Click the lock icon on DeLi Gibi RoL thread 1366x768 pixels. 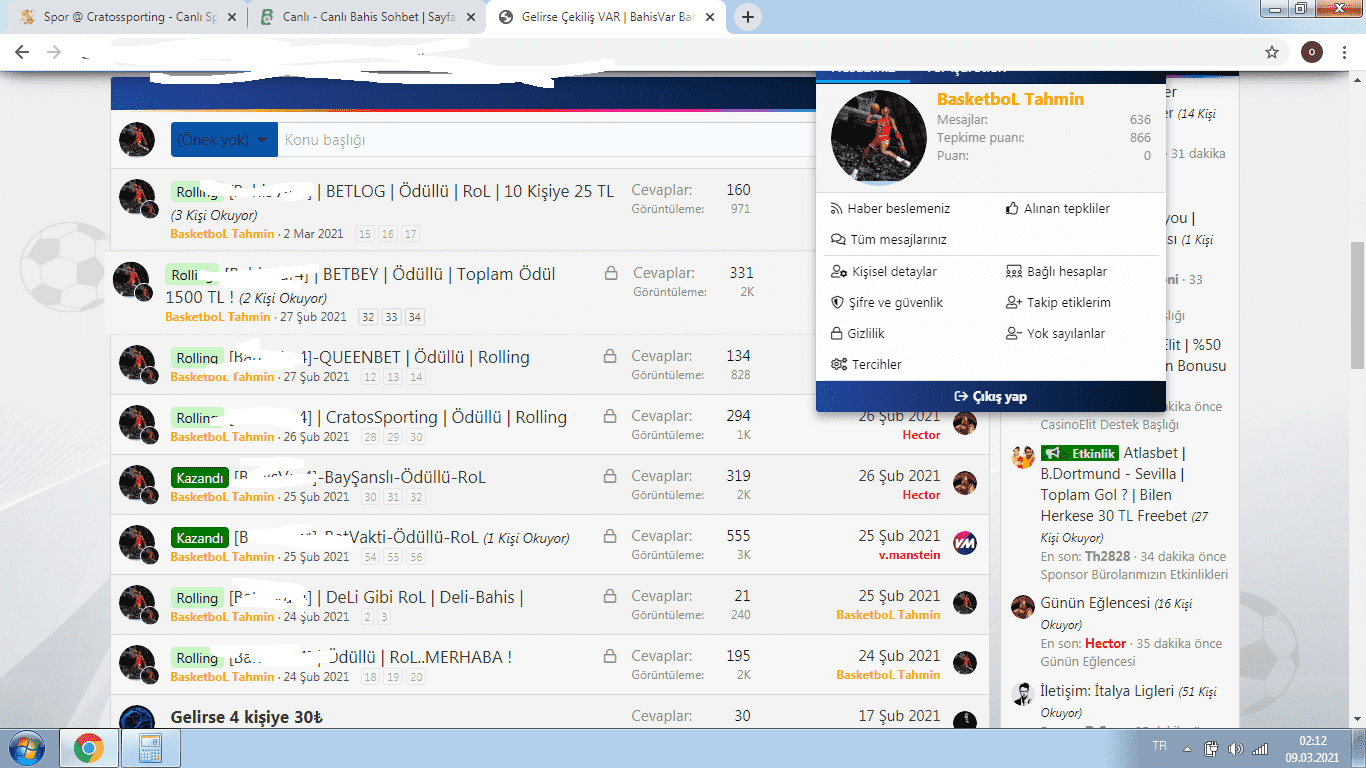pyautogui.click(x=609, y=596)
